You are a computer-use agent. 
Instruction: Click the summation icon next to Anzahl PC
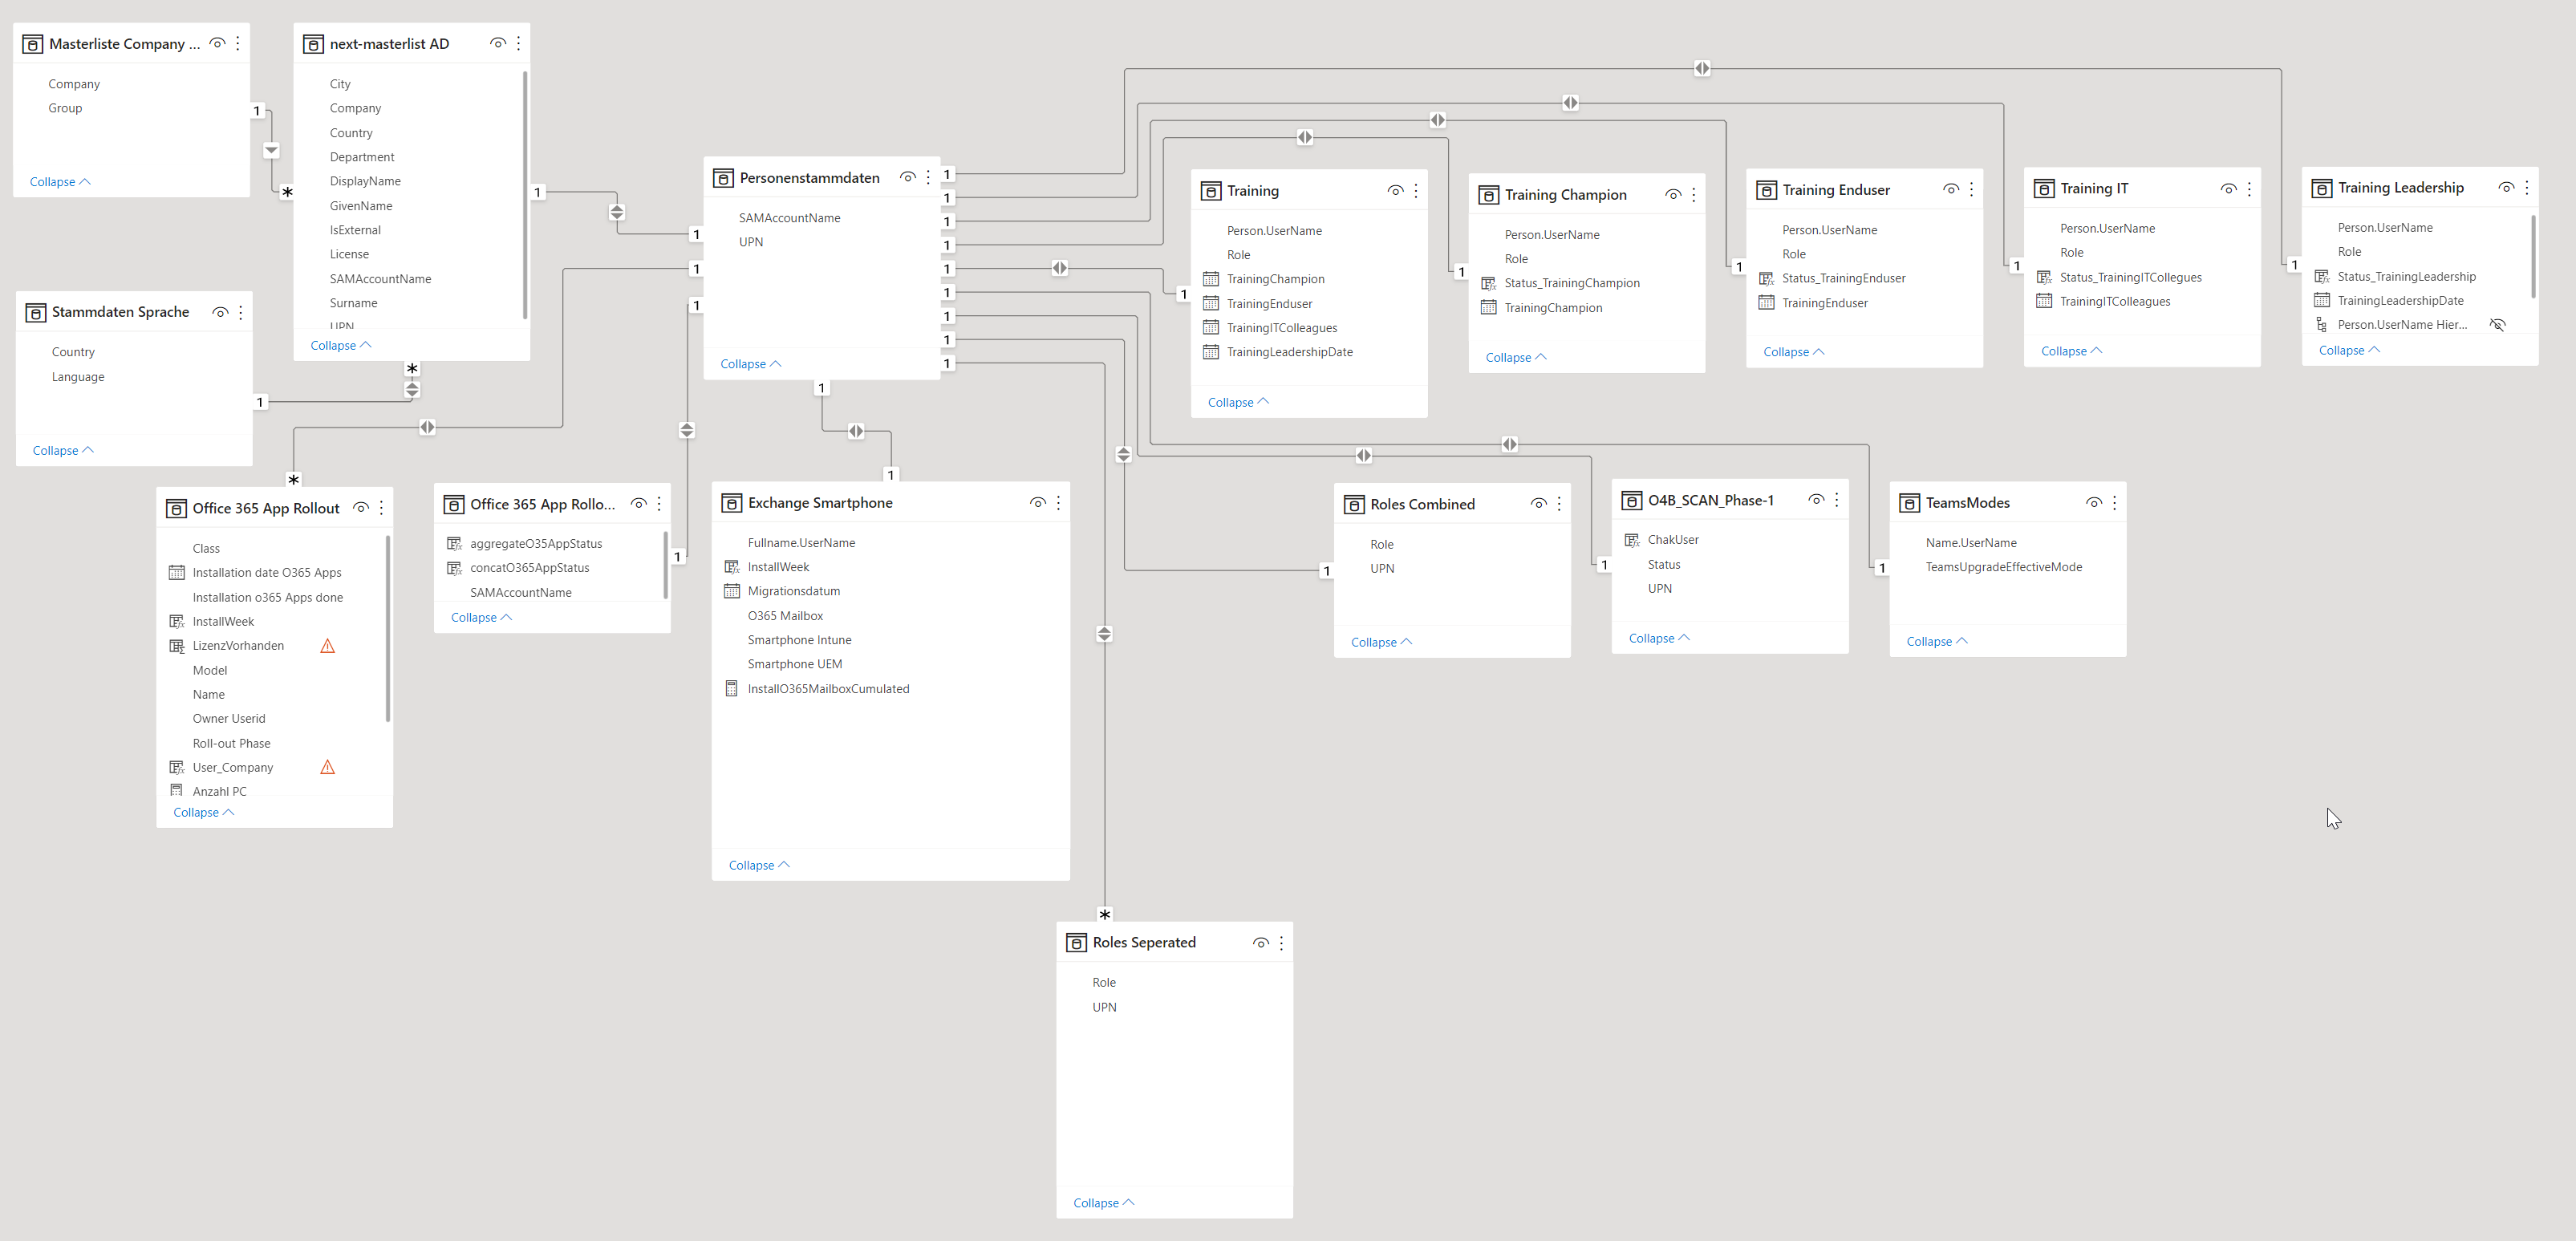(176, 790)
